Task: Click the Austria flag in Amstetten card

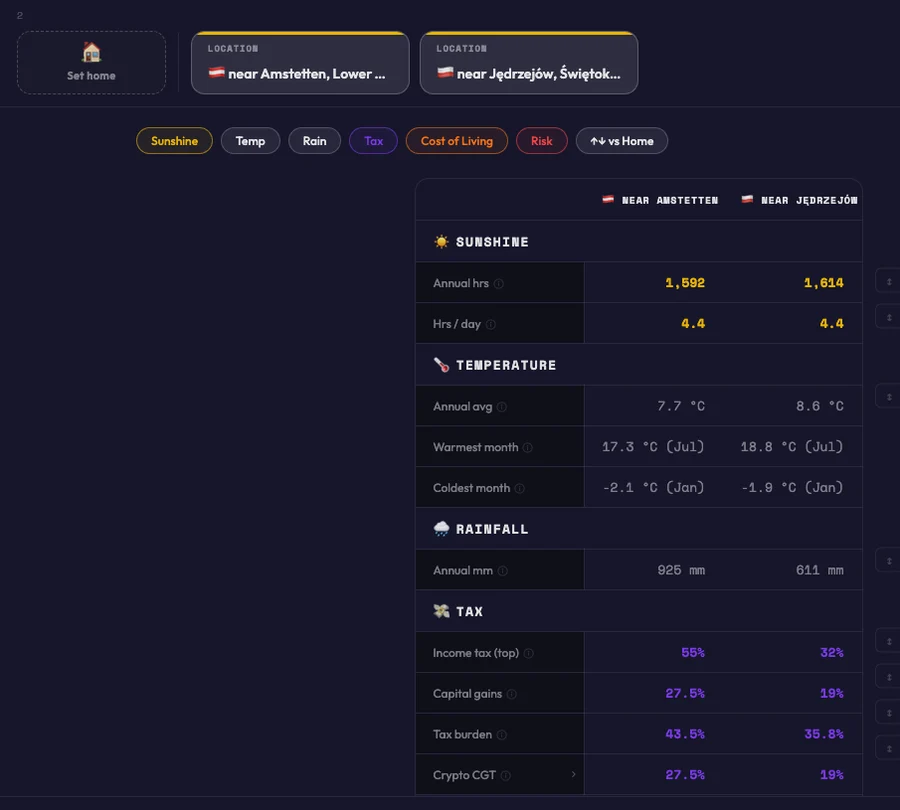Action: (x=216, y=72)
